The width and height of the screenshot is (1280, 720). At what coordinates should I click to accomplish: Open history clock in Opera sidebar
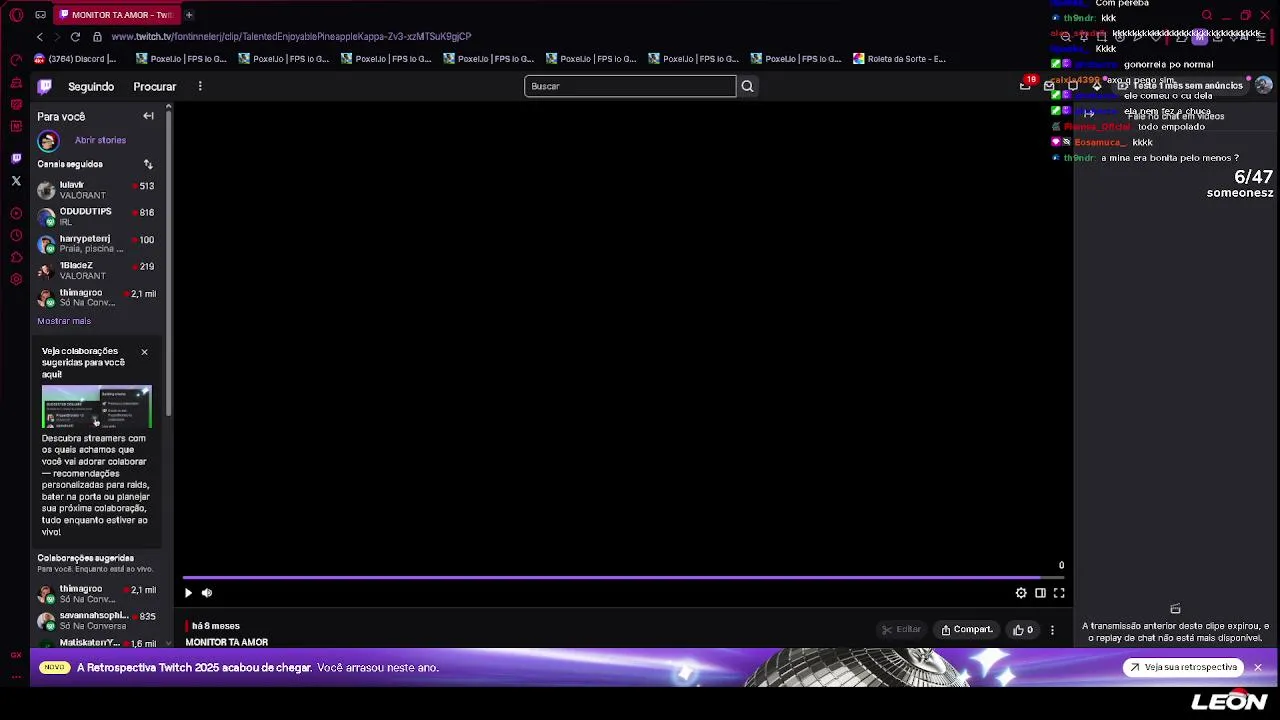16,235
